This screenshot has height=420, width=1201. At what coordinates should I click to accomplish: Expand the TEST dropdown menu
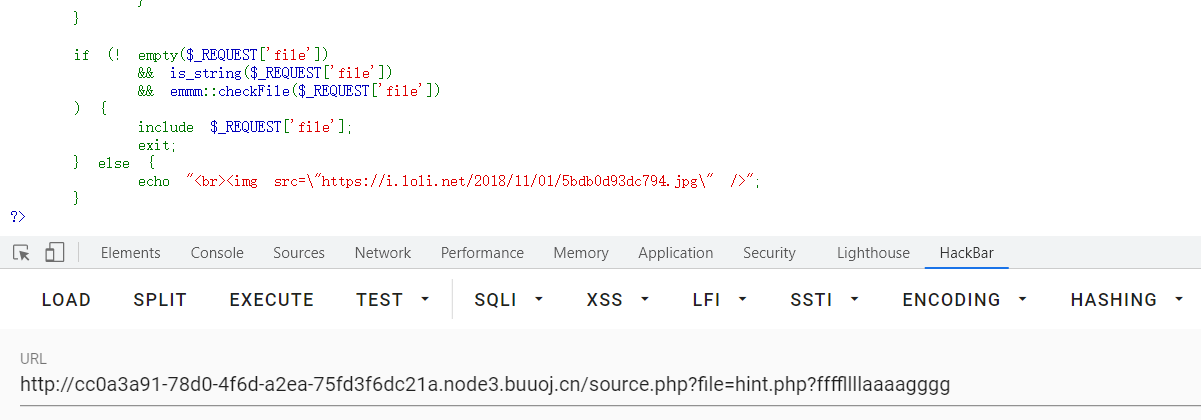click(393, 300)
